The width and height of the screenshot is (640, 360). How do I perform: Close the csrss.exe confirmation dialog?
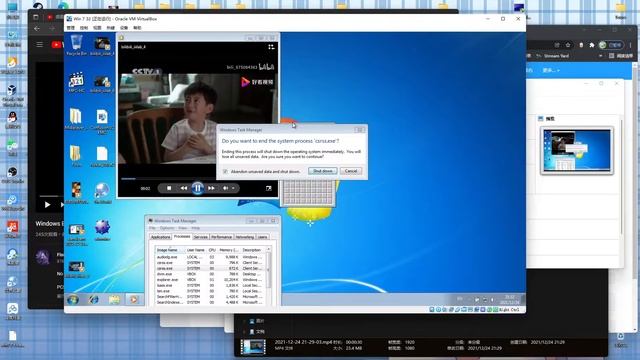[x=360, y=130]
